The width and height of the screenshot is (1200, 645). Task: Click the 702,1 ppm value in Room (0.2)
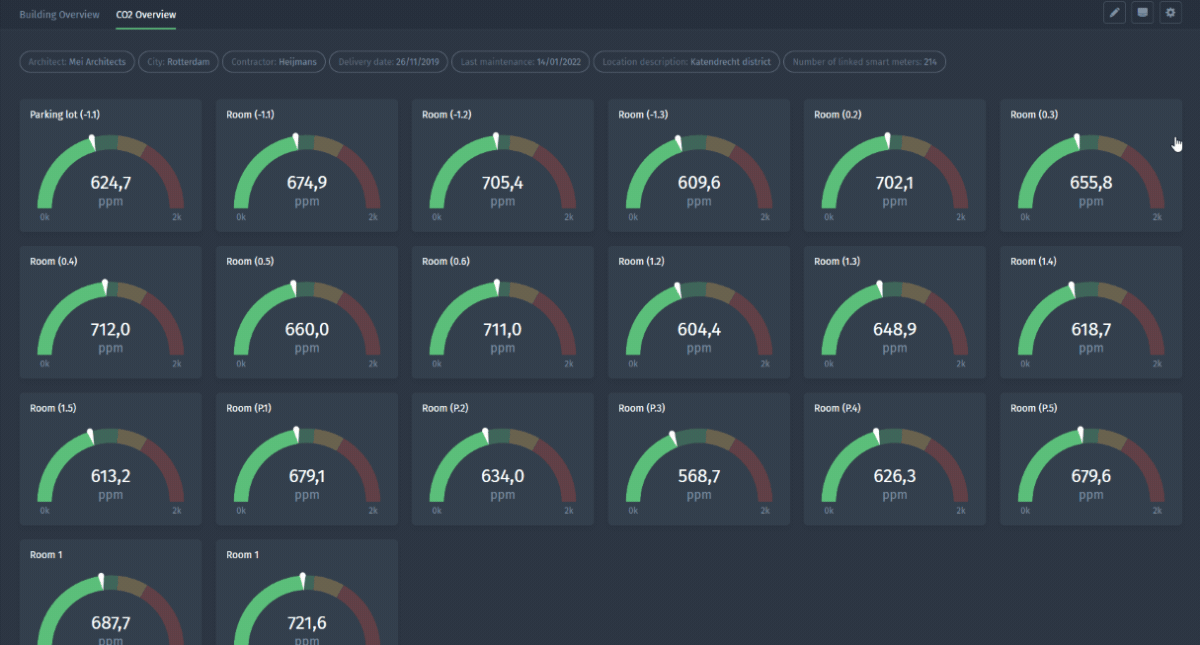click(894, 183)
